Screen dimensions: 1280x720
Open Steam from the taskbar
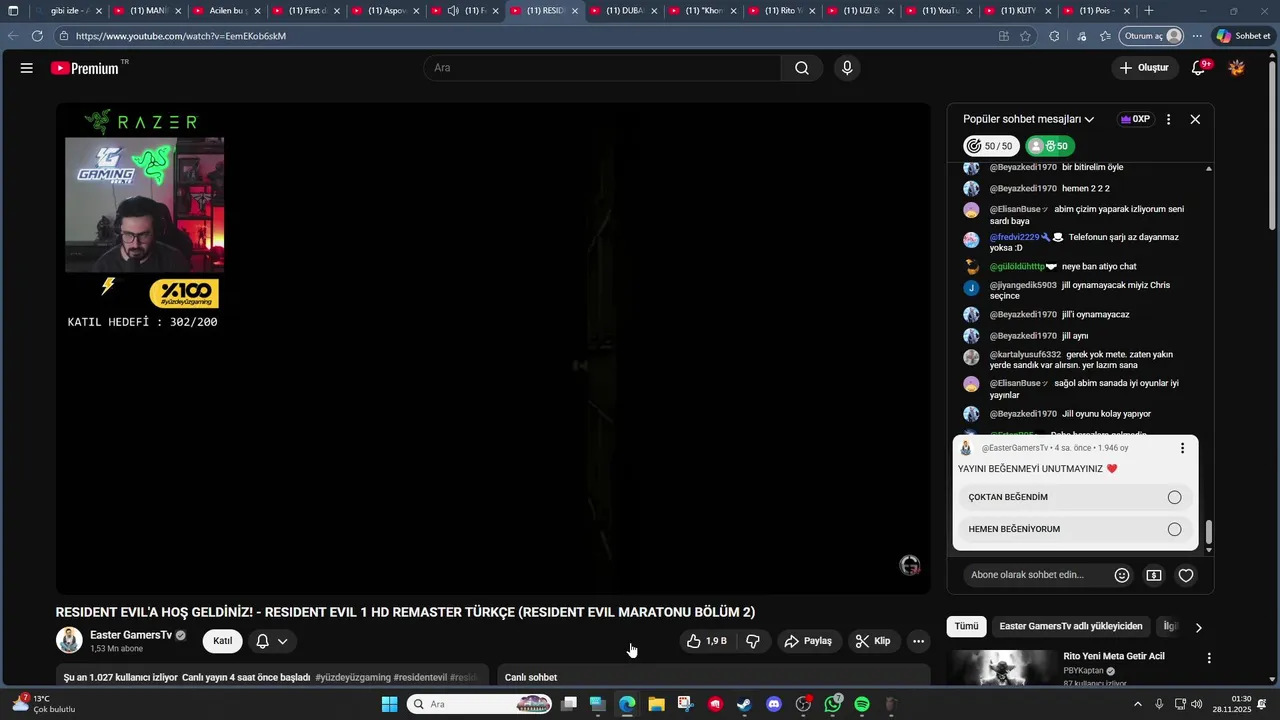744,704
